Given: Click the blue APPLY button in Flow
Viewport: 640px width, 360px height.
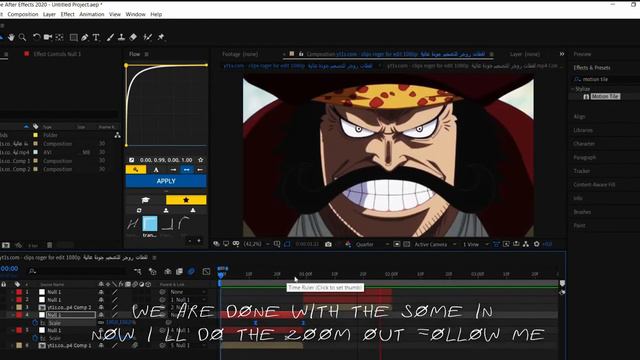Looking at the screenshot, I should click(x=166, y=181).
